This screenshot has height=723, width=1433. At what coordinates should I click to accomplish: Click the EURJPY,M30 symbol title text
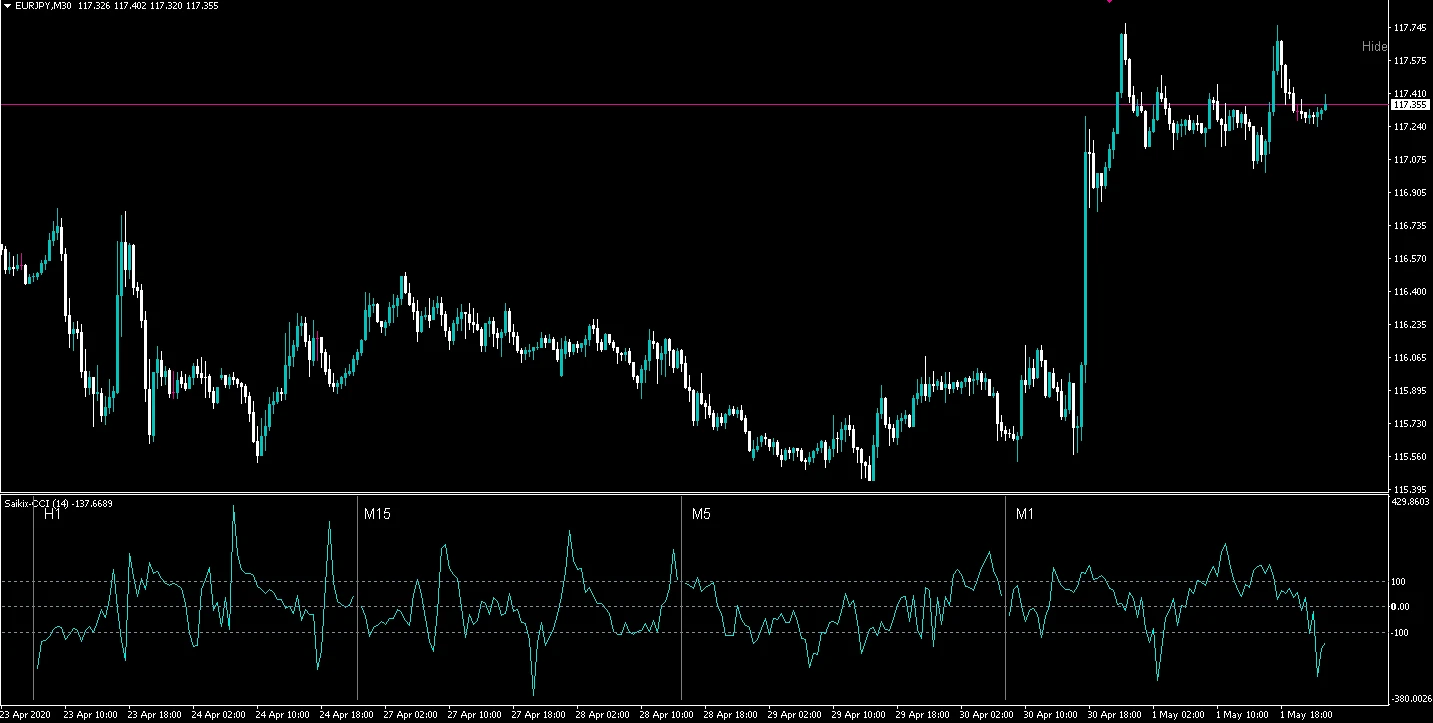(46, 6)
